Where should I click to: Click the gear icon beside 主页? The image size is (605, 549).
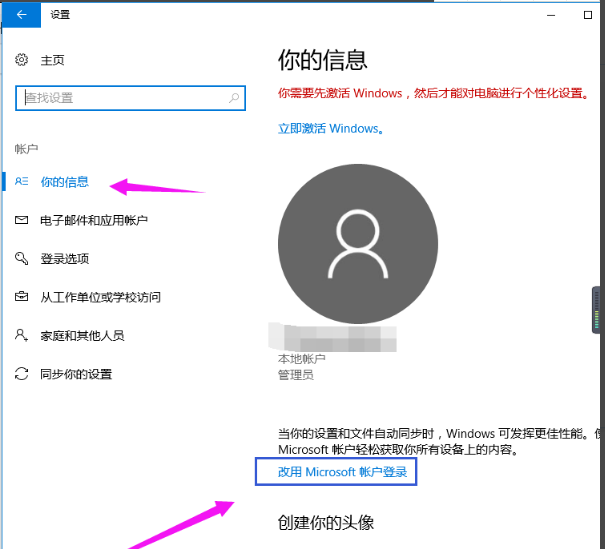click(22, 61)
